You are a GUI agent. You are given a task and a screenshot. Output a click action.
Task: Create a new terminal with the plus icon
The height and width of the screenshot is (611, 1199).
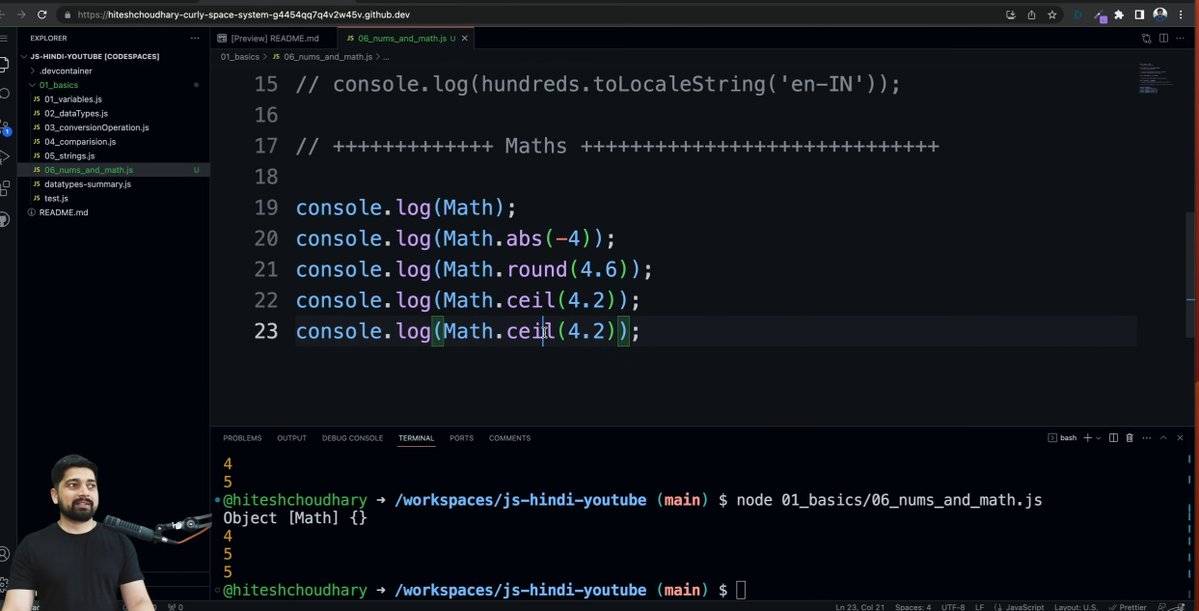pyautogui.click(x=1088, y=438)
